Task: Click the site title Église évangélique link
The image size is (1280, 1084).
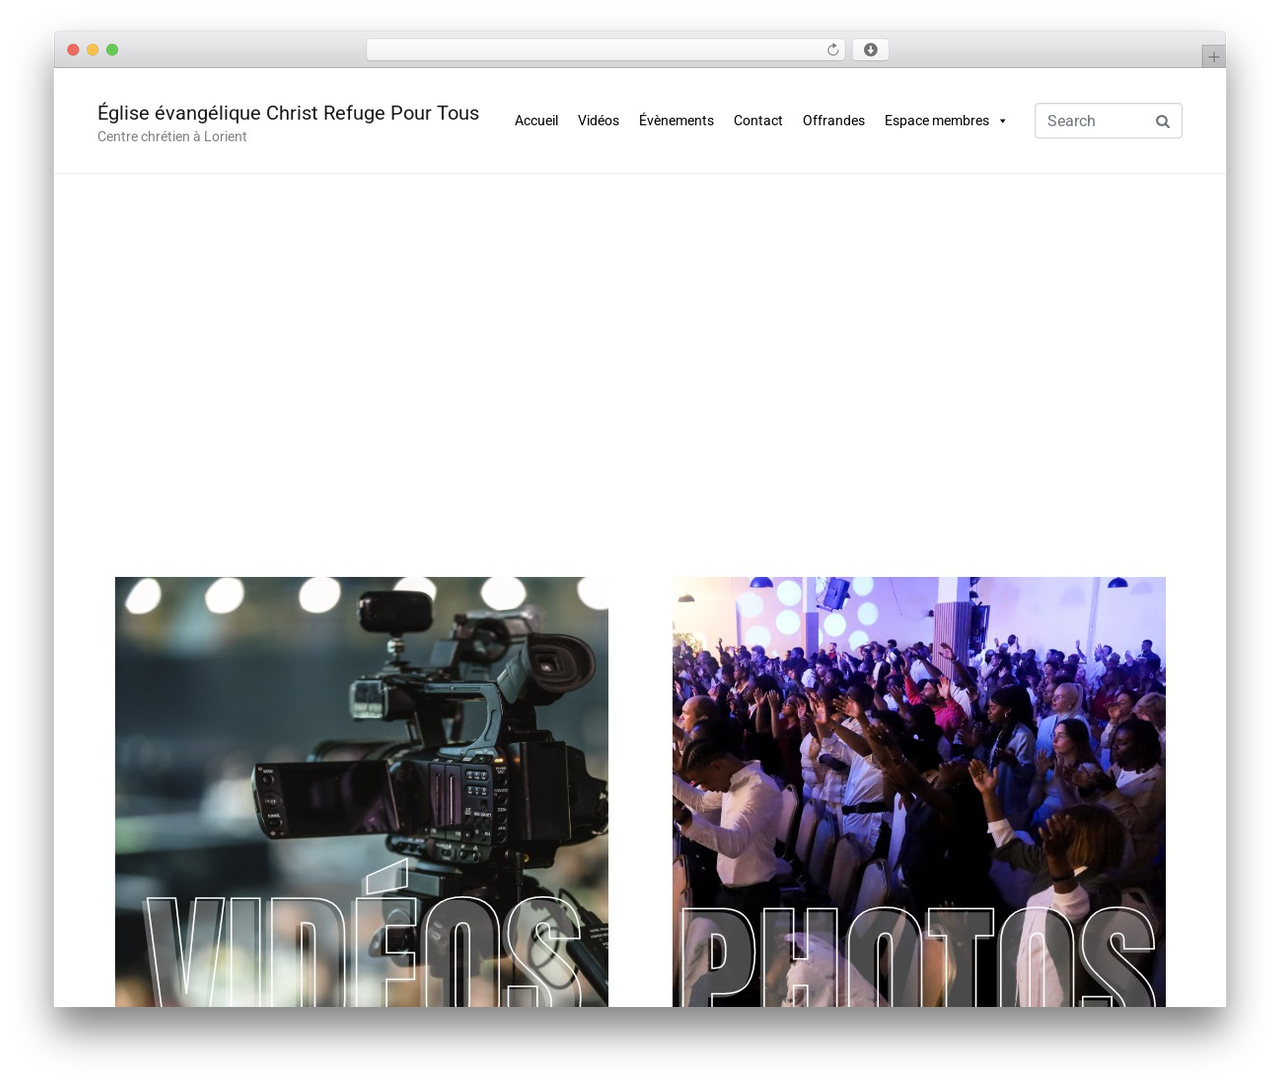Action: [x=288, y=113]
